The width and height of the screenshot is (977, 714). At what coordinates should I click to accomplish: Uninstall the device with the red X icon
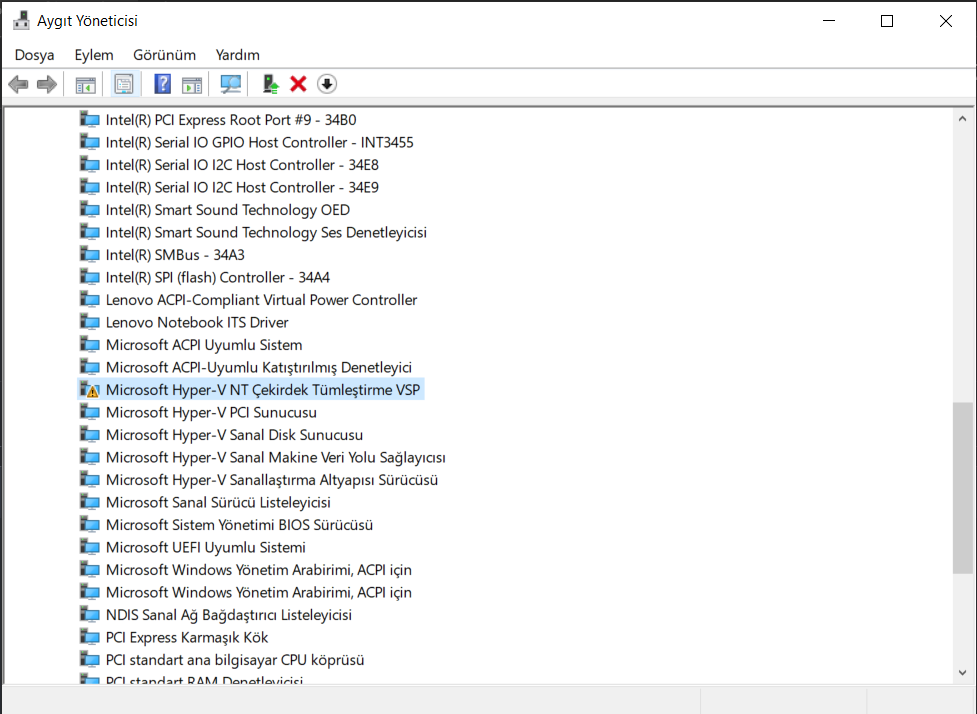click(298, 84)
